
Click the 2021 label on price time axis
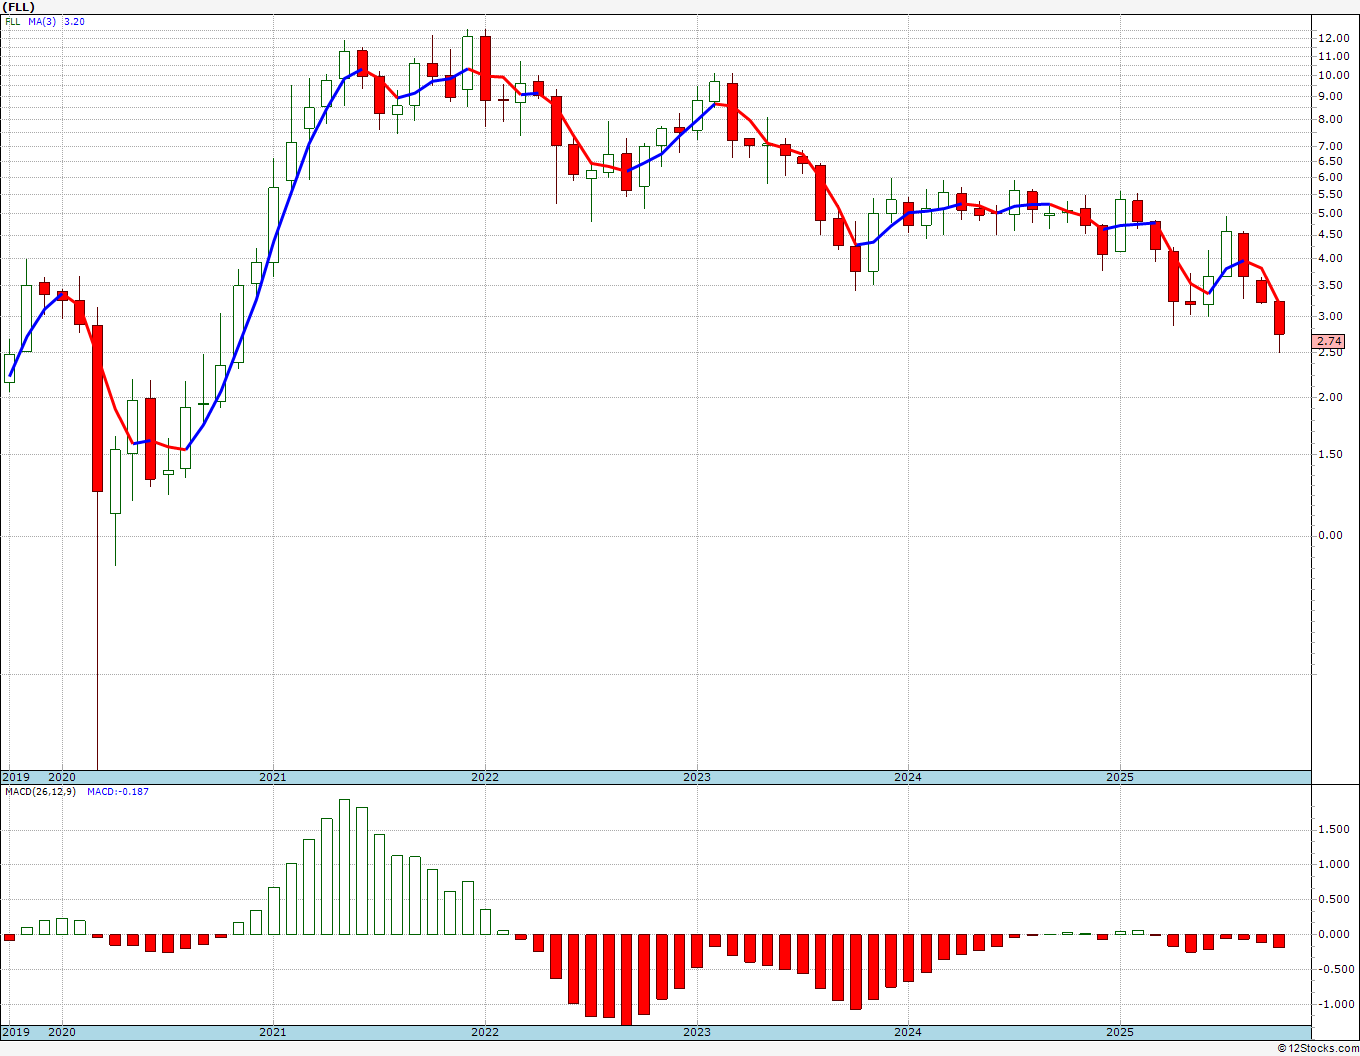click(273, 777)
